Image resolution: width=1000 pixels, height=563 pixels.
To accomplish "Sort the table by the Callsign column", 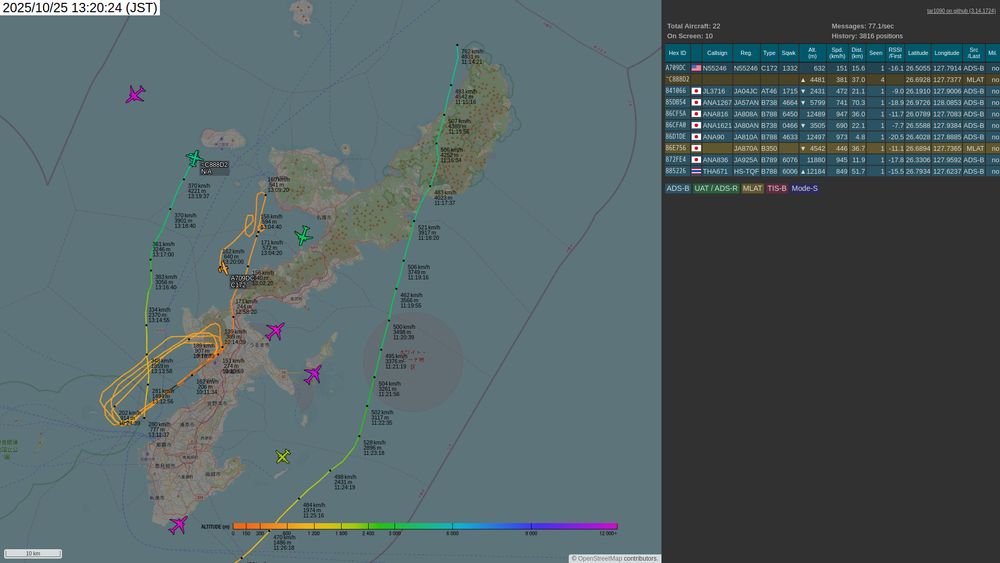I will pyautogui.click(x=717, y=53).
